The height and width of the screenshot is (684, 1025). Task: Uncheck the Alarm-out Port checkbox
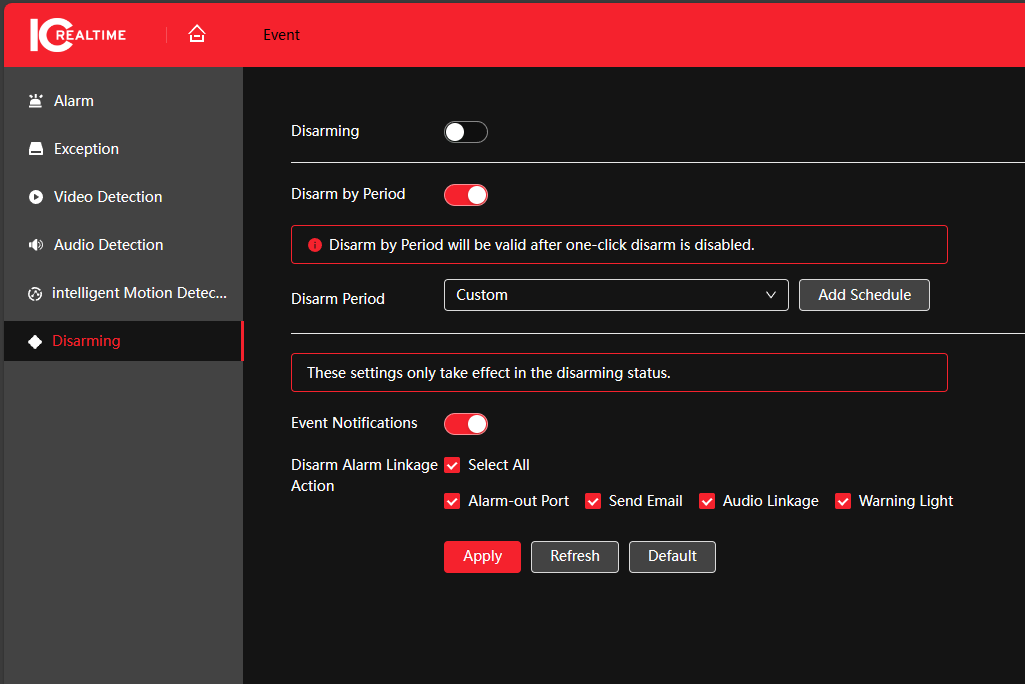452,501
